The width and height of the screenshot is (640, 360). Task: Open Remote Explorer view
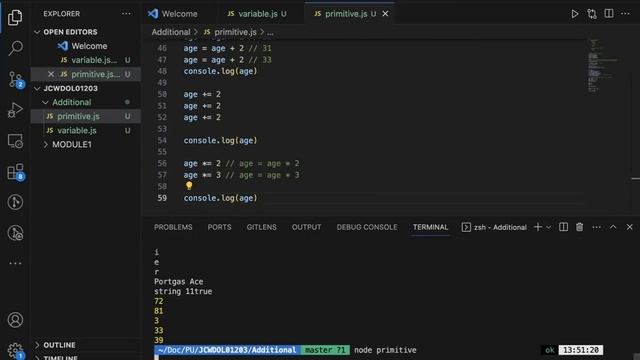tap(15, 141)
